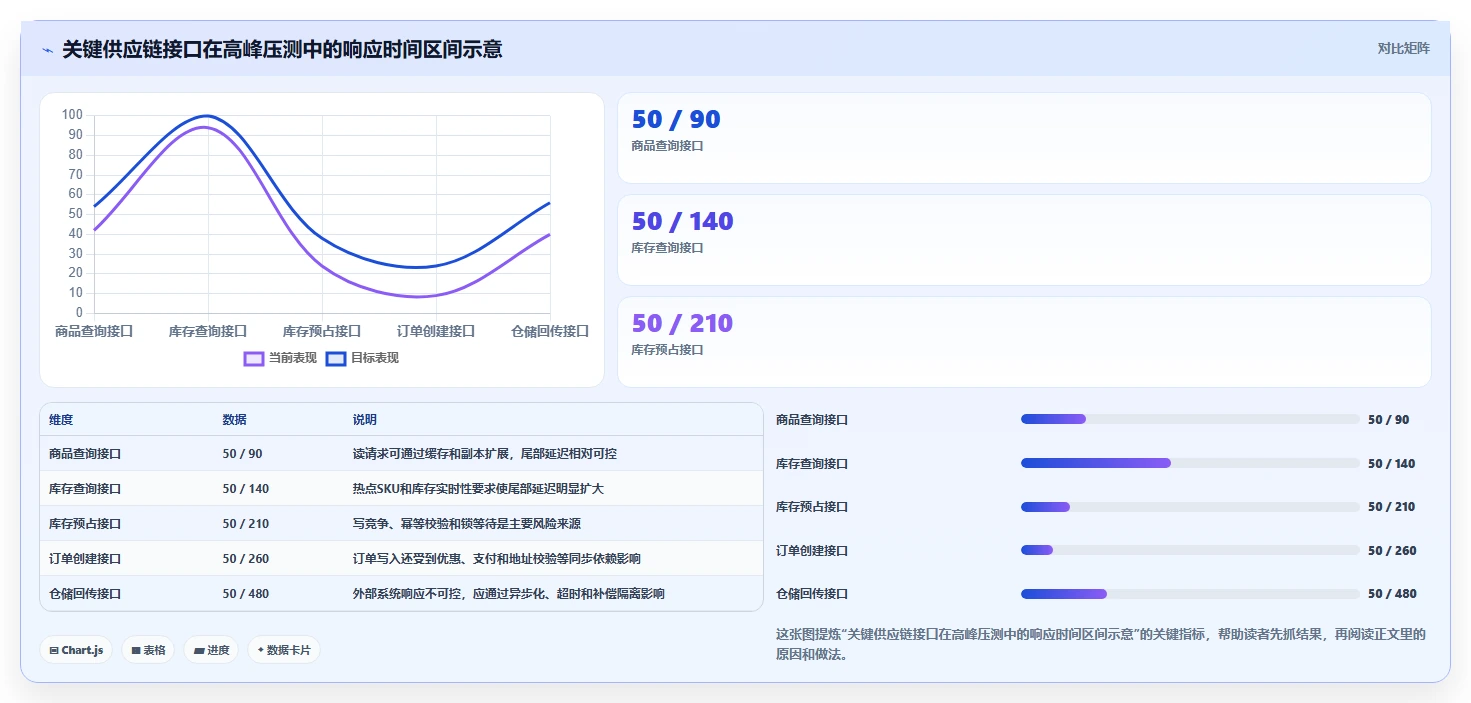Viewport: 1471px width, 703px height.
Task: Click the 100 tick on chart y-axis
Action: [72, 115]
